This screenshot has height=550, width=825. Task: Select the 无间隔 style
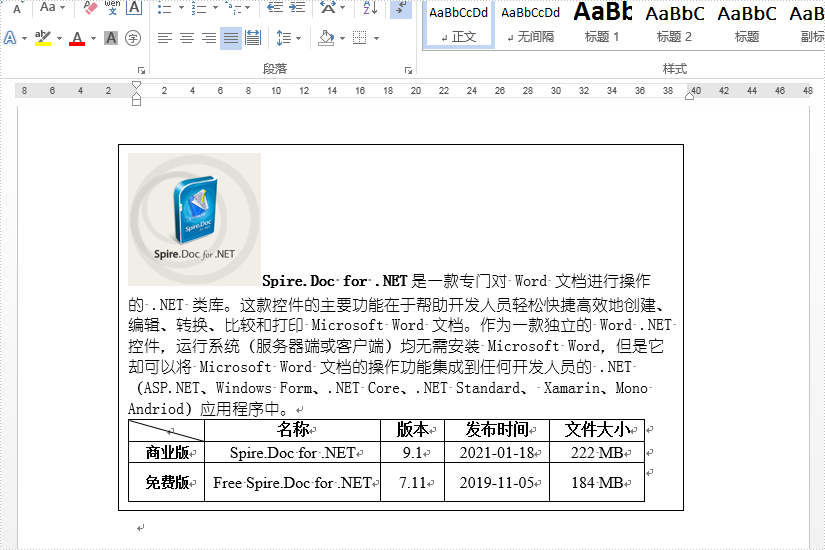point(530,24)
